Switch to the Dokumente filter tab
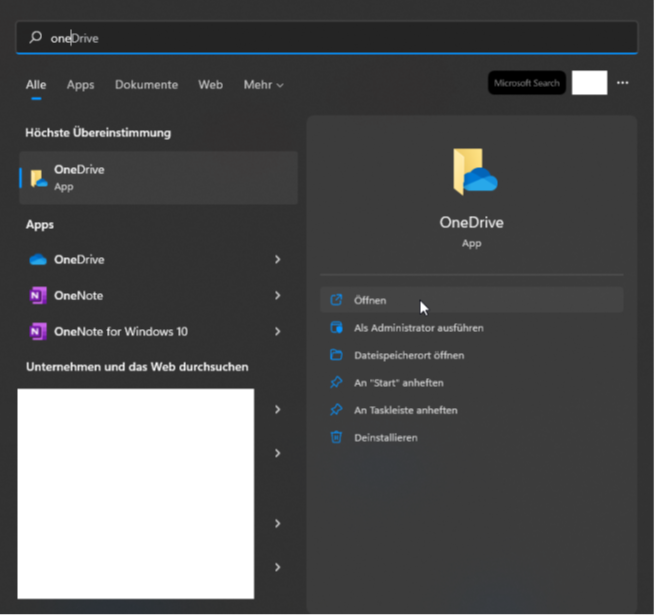The width and height of the screenshot is (655, 615). click(146, 85)
